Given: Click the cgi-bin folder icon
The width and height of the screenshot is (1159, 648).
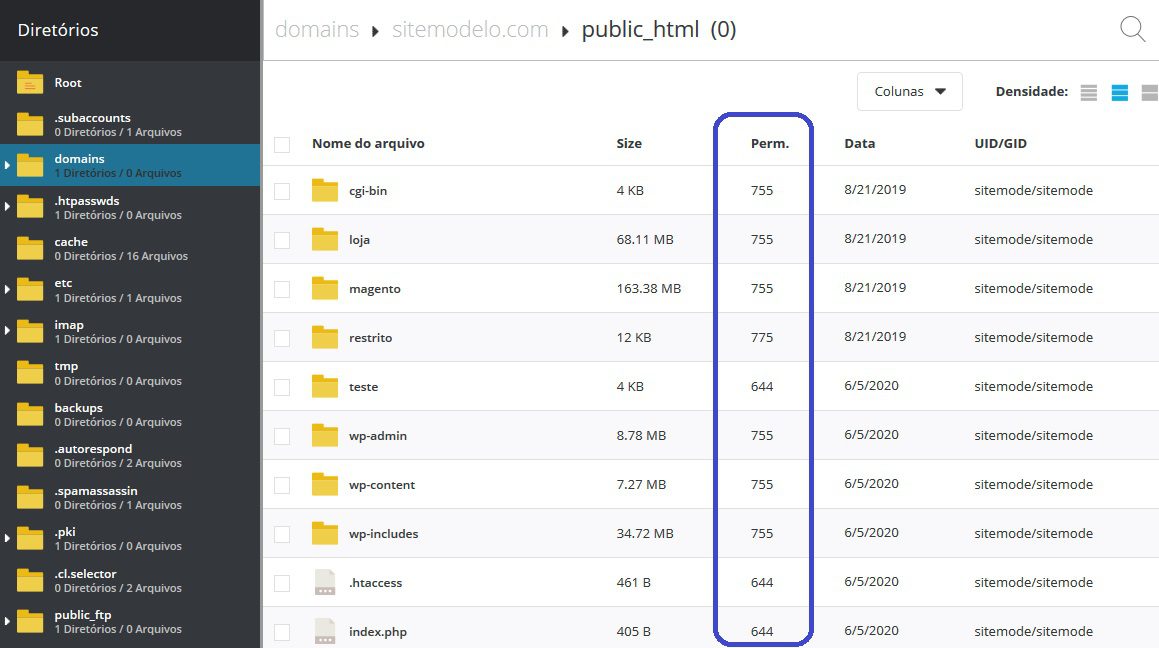Looking at the screenshot, I should (x=324, y=190).
